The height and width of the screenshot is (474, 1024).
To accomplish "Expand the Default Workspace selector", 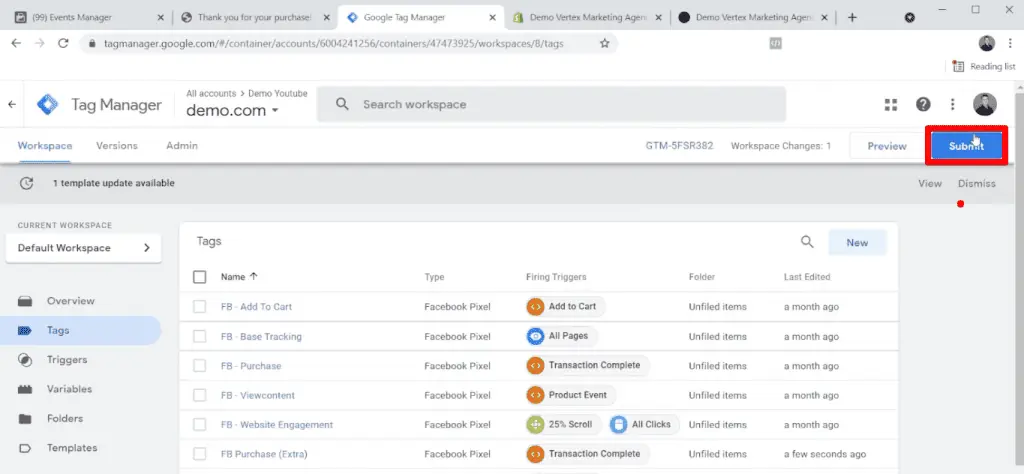I will [83, 248].
